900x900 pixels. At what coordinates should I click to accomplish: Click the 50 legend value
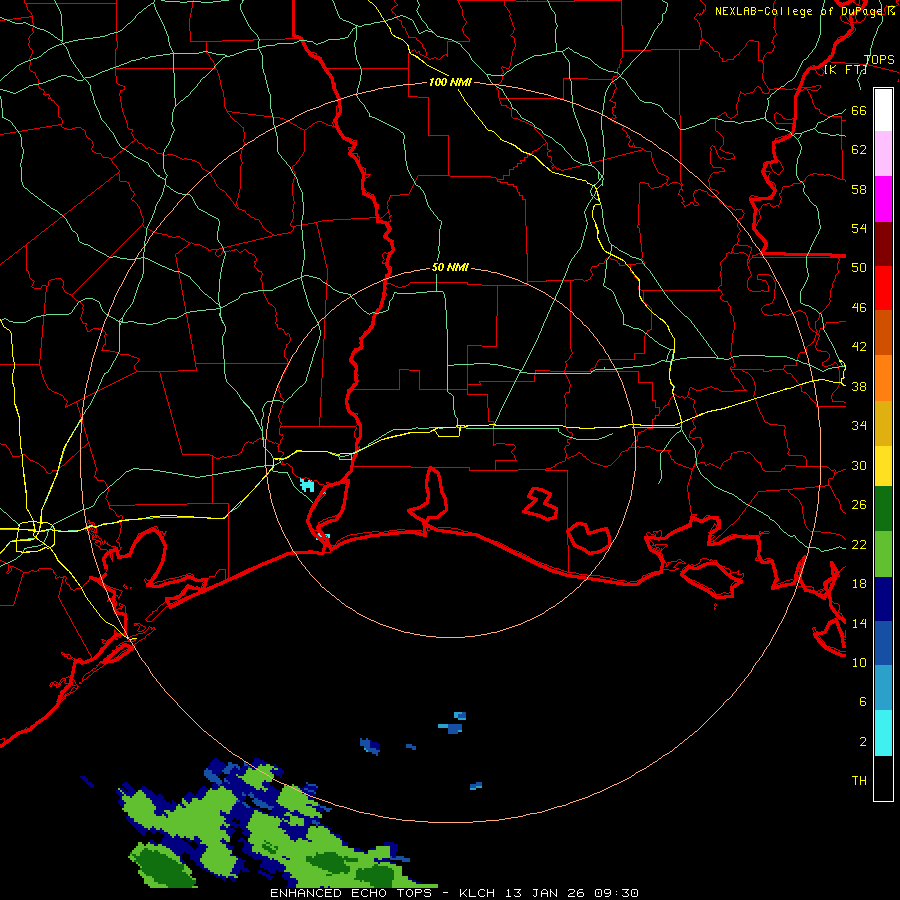(859, 268)
